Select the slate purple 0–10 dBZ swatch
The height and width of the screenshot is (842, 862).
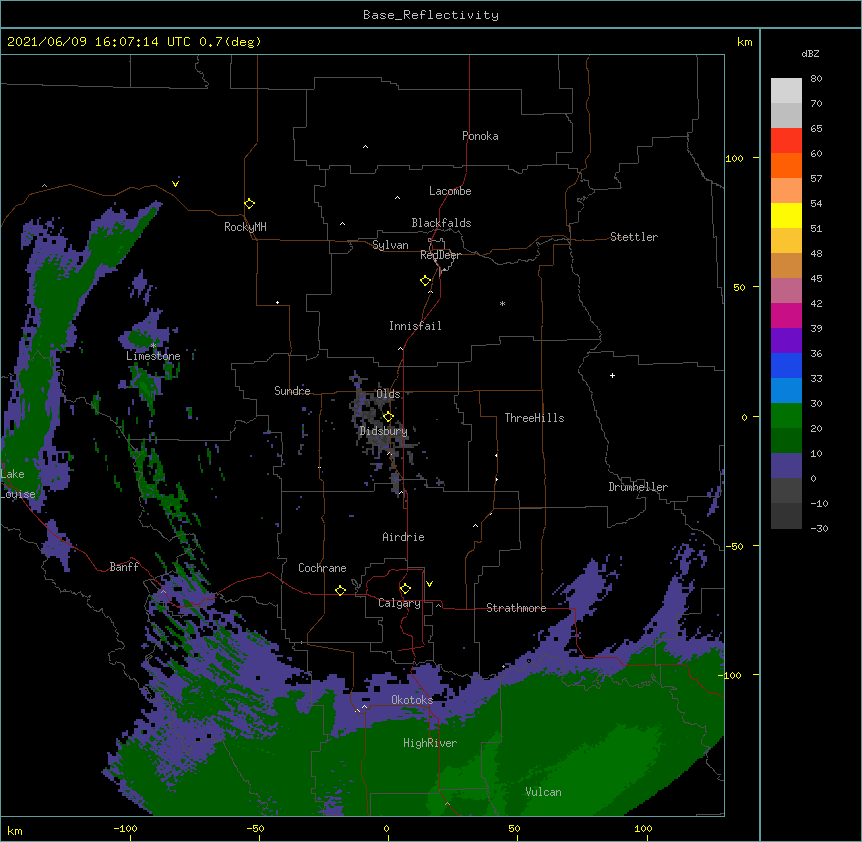click(x=786, y=466)
